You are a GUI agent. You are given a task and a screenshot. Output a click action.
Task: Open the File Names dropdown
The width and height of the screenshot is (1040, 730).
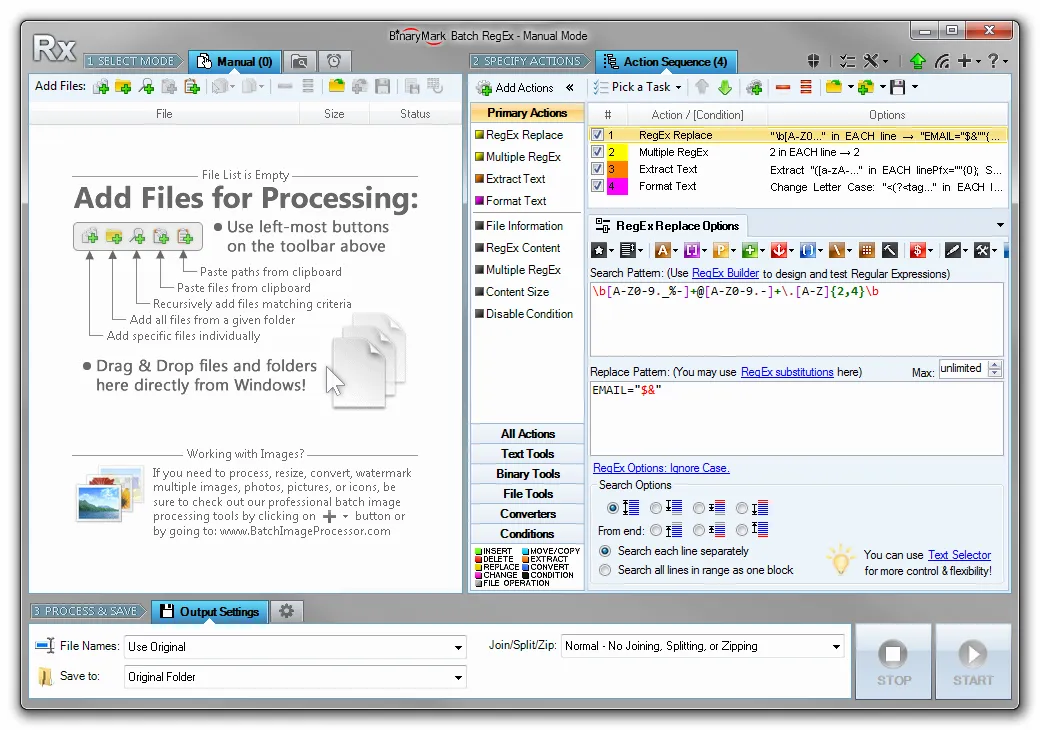click(x=457, y=646)
